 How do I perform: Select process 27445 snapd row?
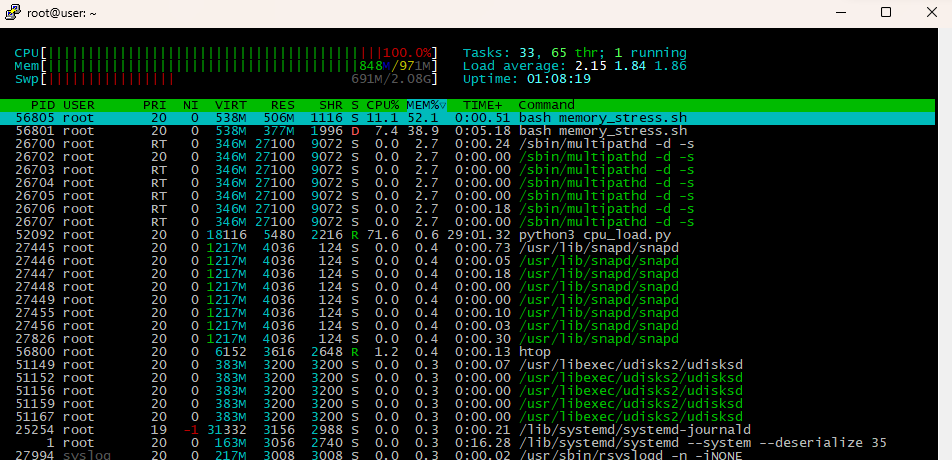click(468, 248)
